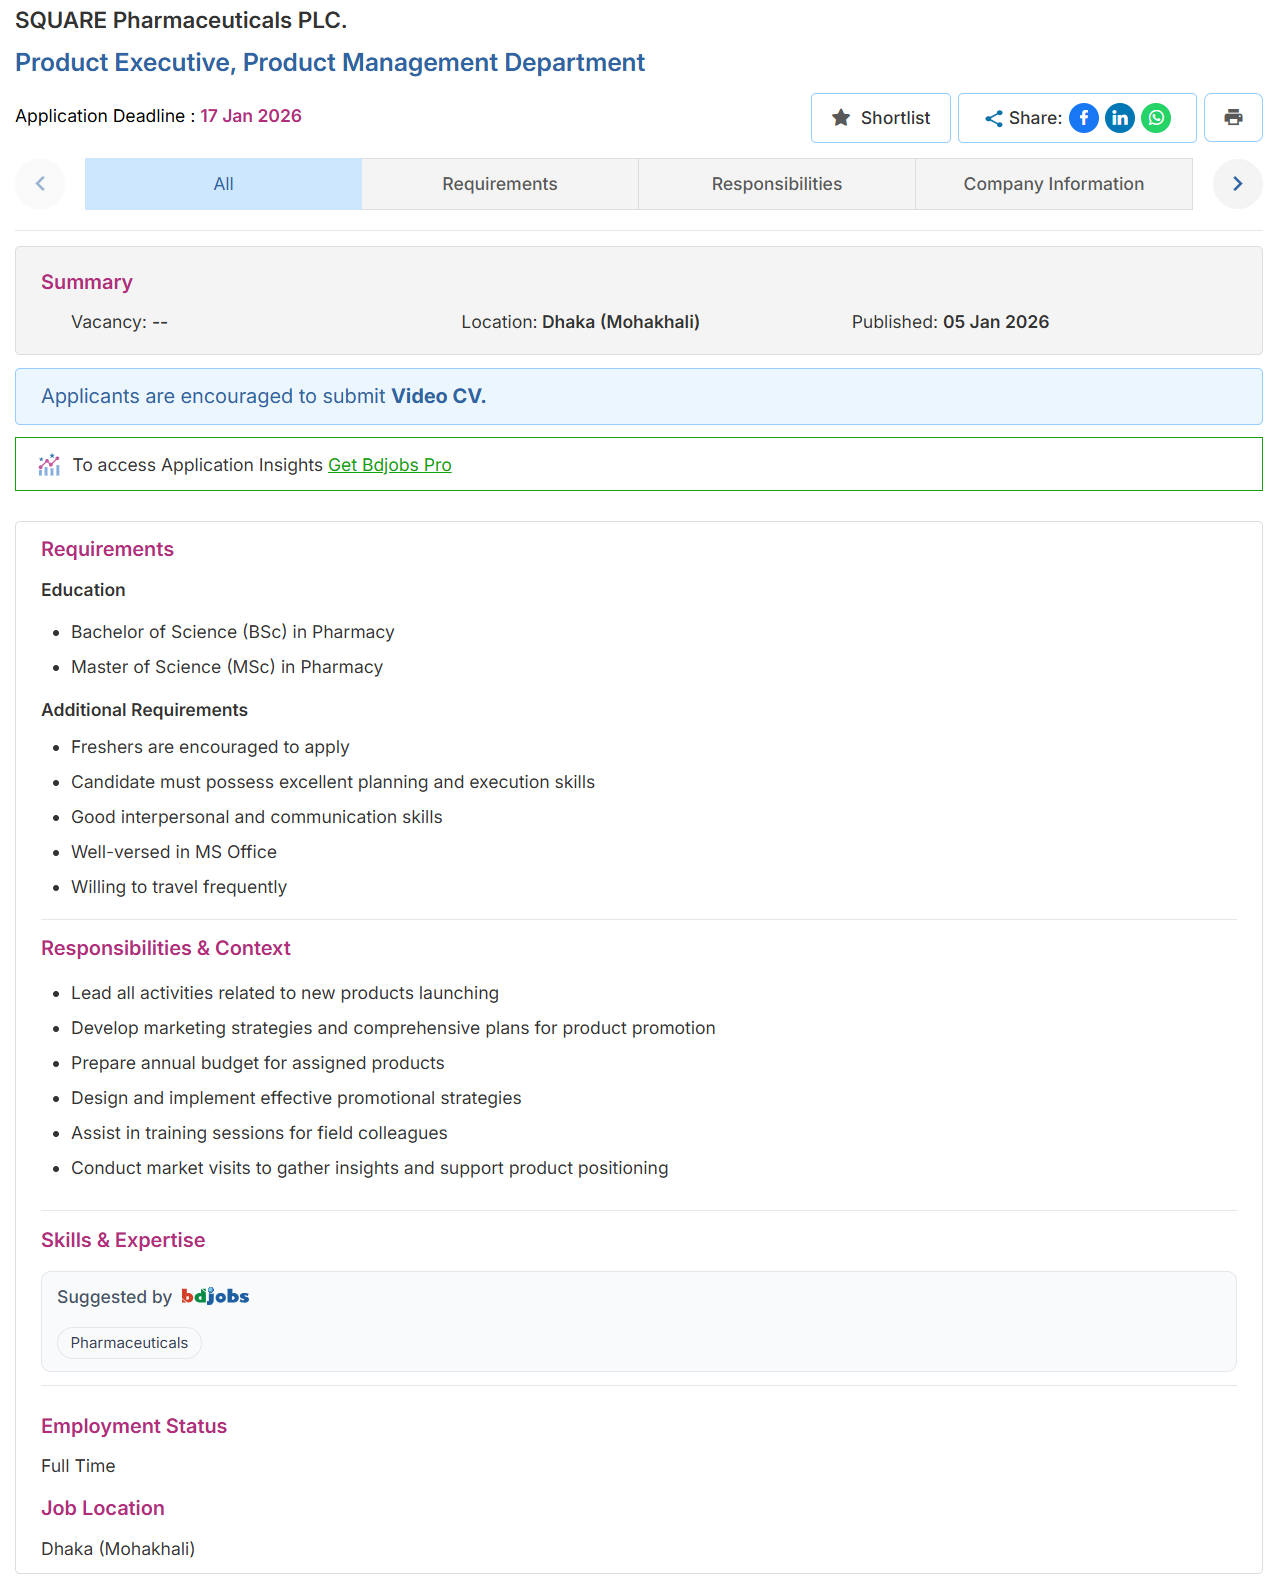Click the Pharmaceuticals skill tag
Viewport: 1275px width, 1581px height.
tap(129, 1343)
